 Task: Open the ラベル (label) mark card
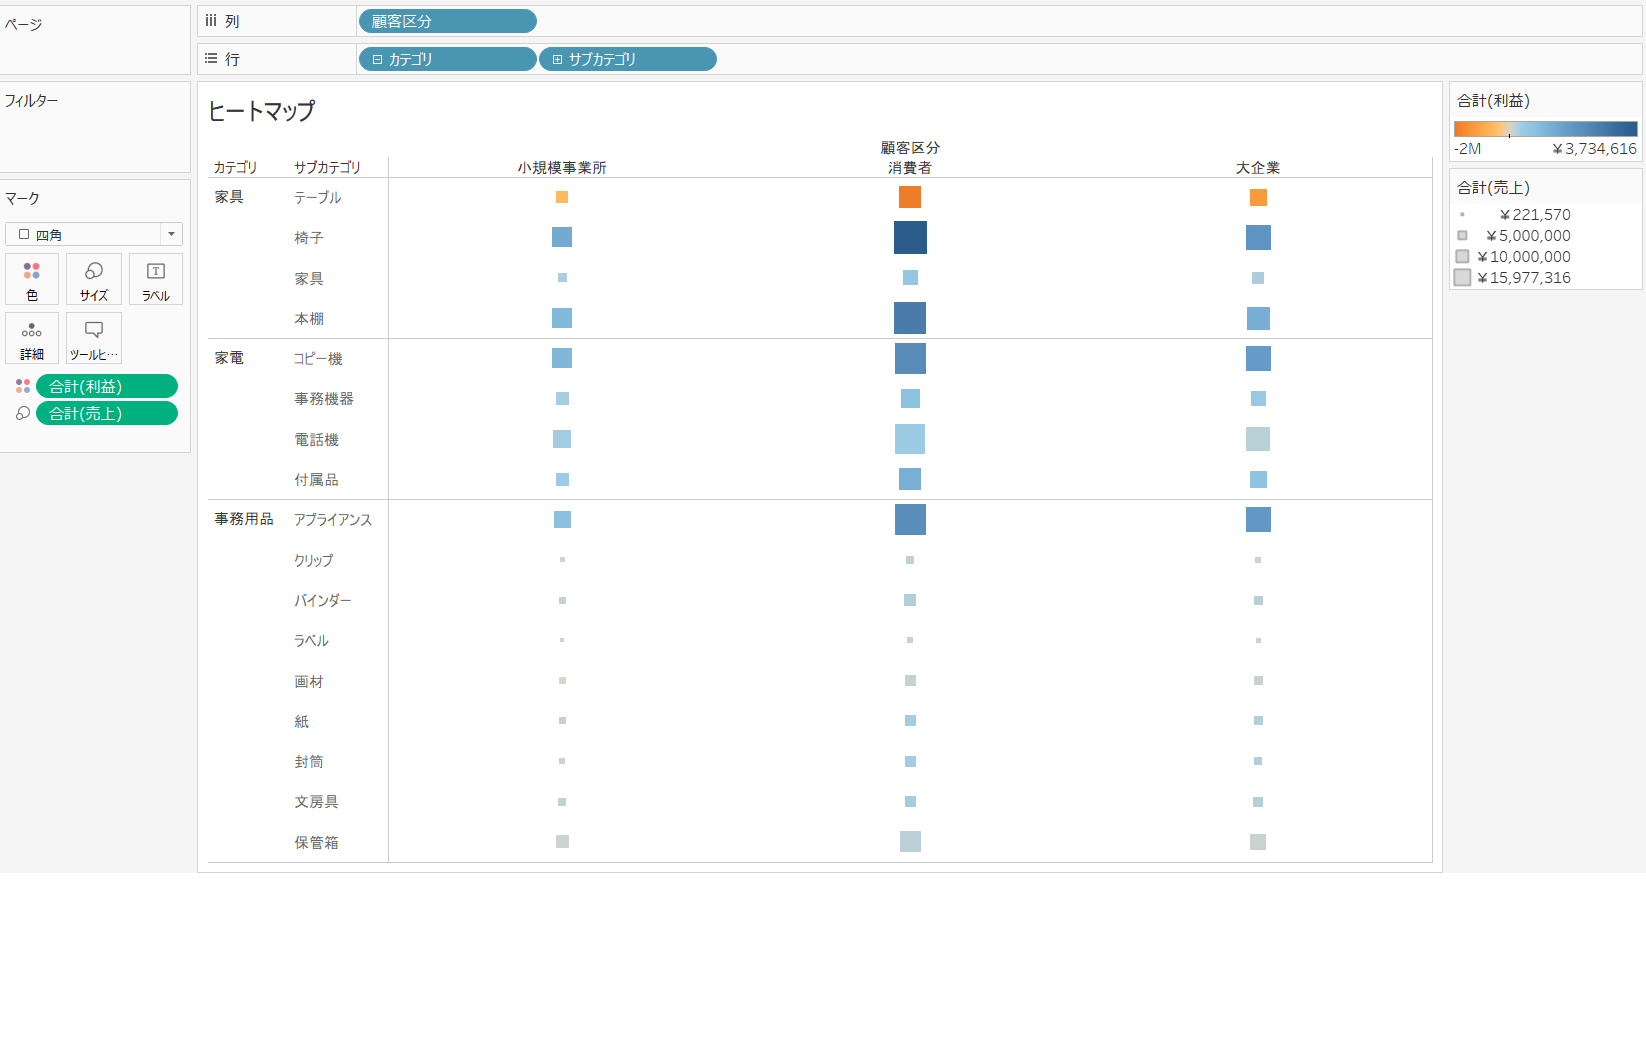156,279
